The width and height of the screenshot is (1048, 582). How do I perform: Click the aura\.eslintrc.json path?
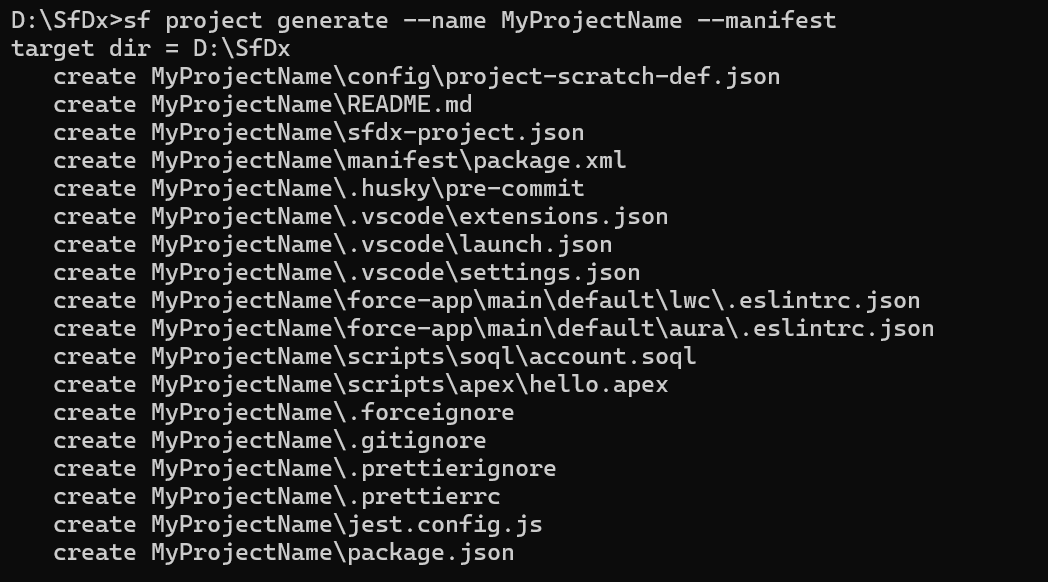(x=542, y=328)
